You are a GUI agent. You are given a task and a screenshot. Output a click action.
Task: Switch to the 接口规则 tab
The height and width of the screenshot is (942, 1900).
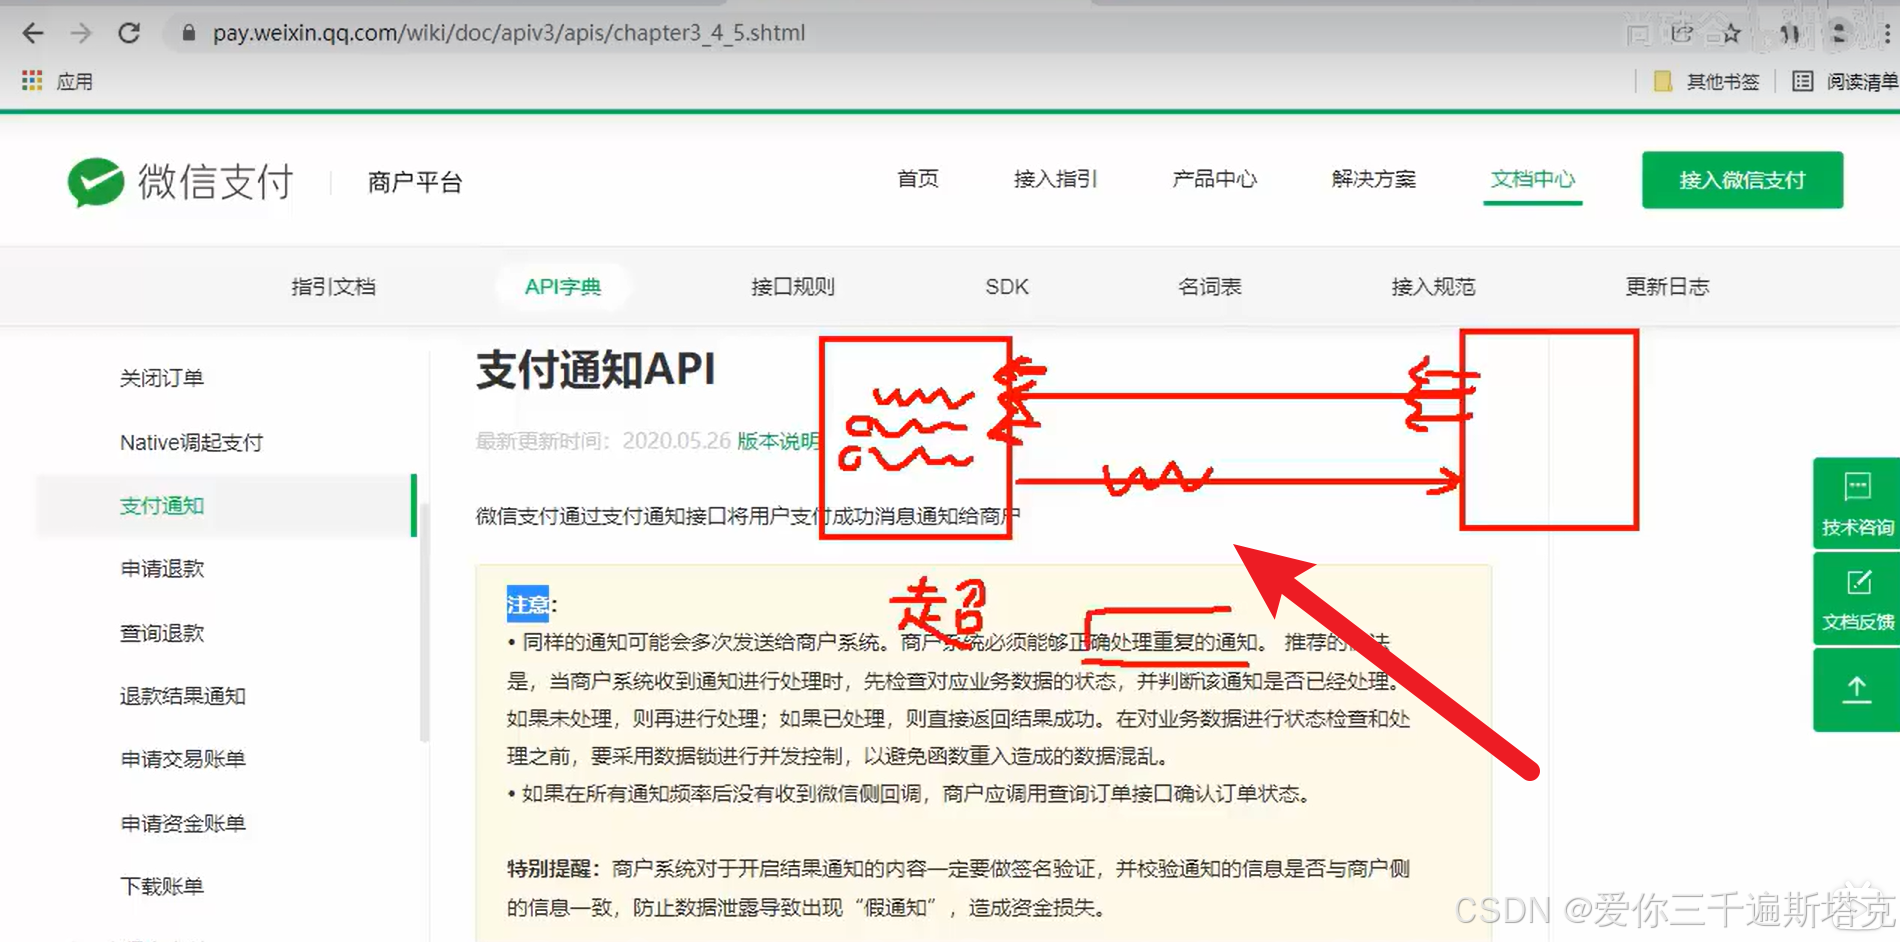793,287
